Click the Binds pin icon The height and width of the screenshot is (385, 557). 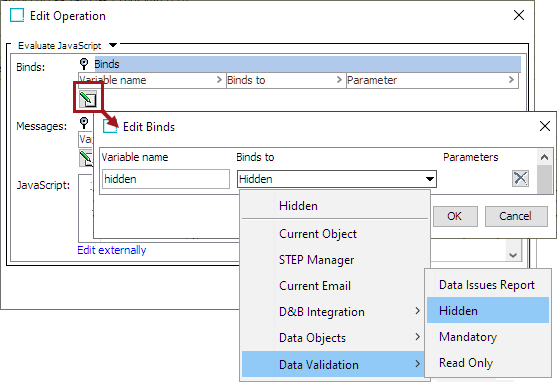84,64
